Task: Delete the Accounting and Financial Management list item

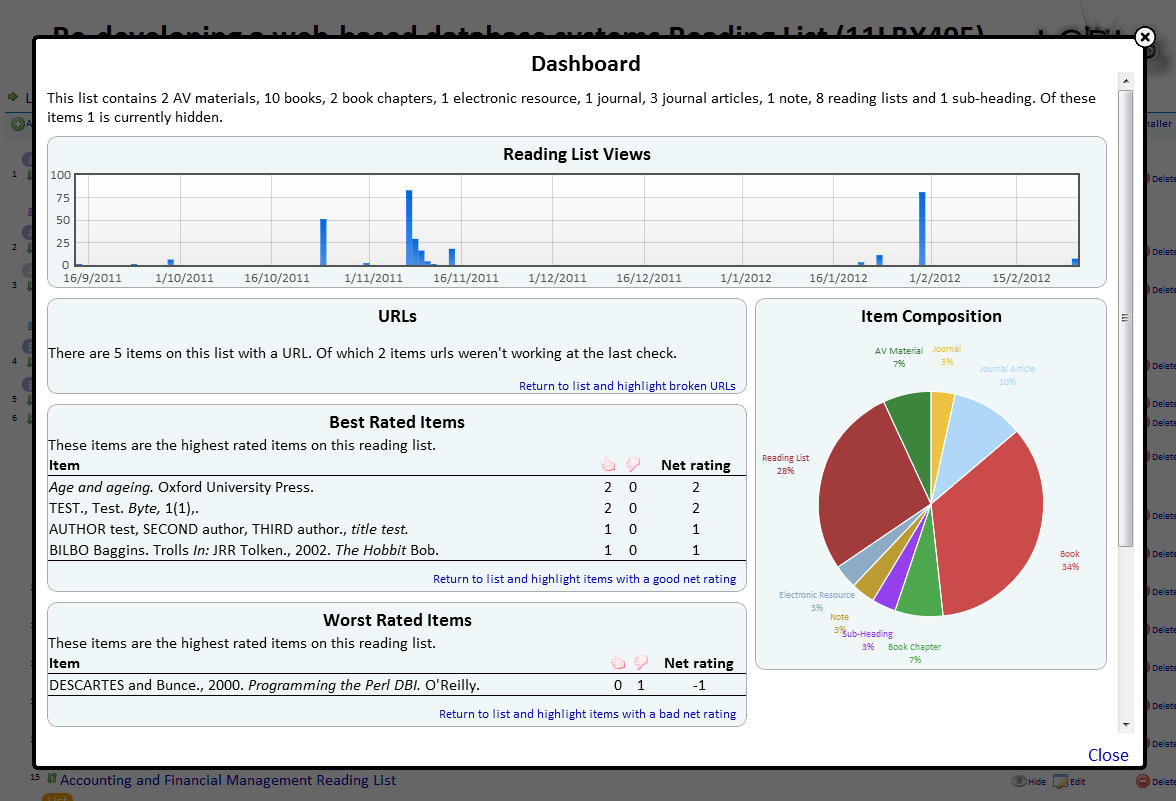Action: (x=1155, y=781)
